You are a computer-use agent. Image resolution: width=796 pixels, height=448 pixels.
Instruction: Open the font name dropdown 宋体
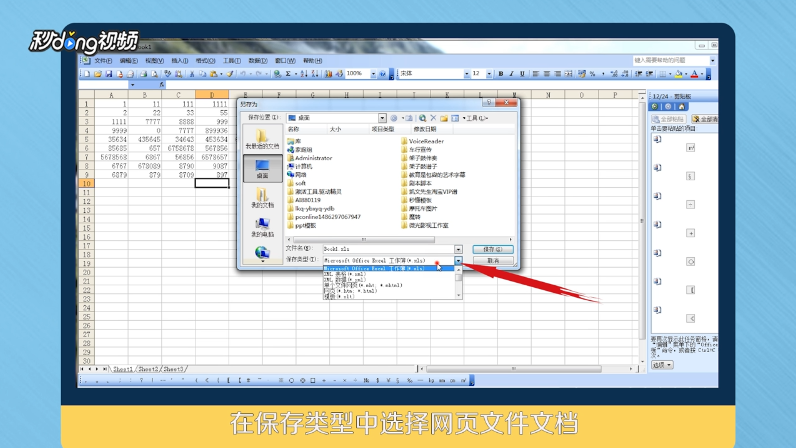coord(466,74)
